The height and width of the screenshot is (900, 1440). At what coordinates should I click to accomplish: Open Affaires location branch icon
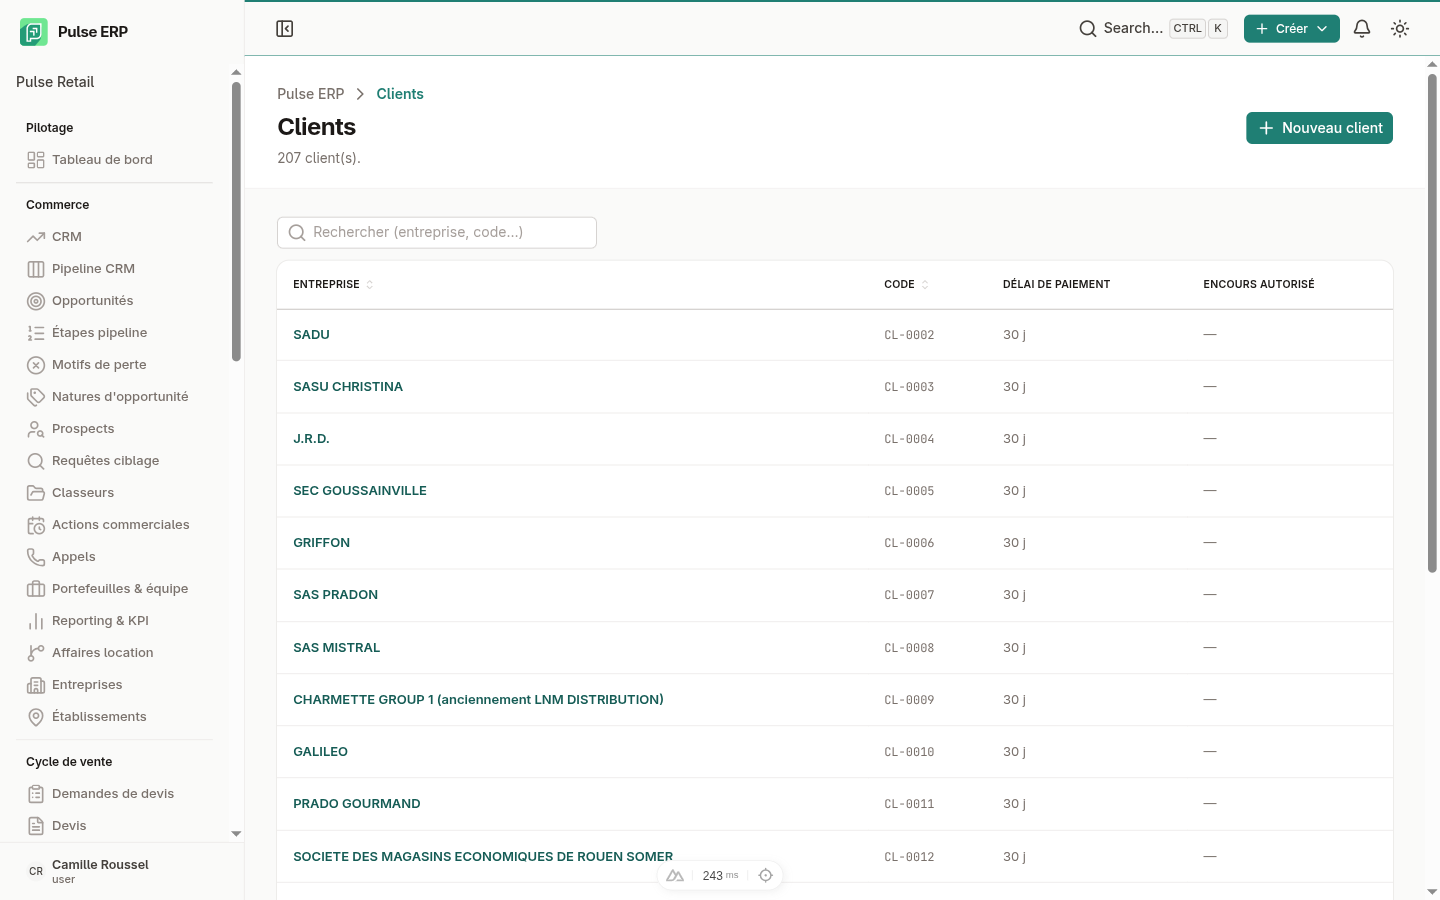pos(36,653)
